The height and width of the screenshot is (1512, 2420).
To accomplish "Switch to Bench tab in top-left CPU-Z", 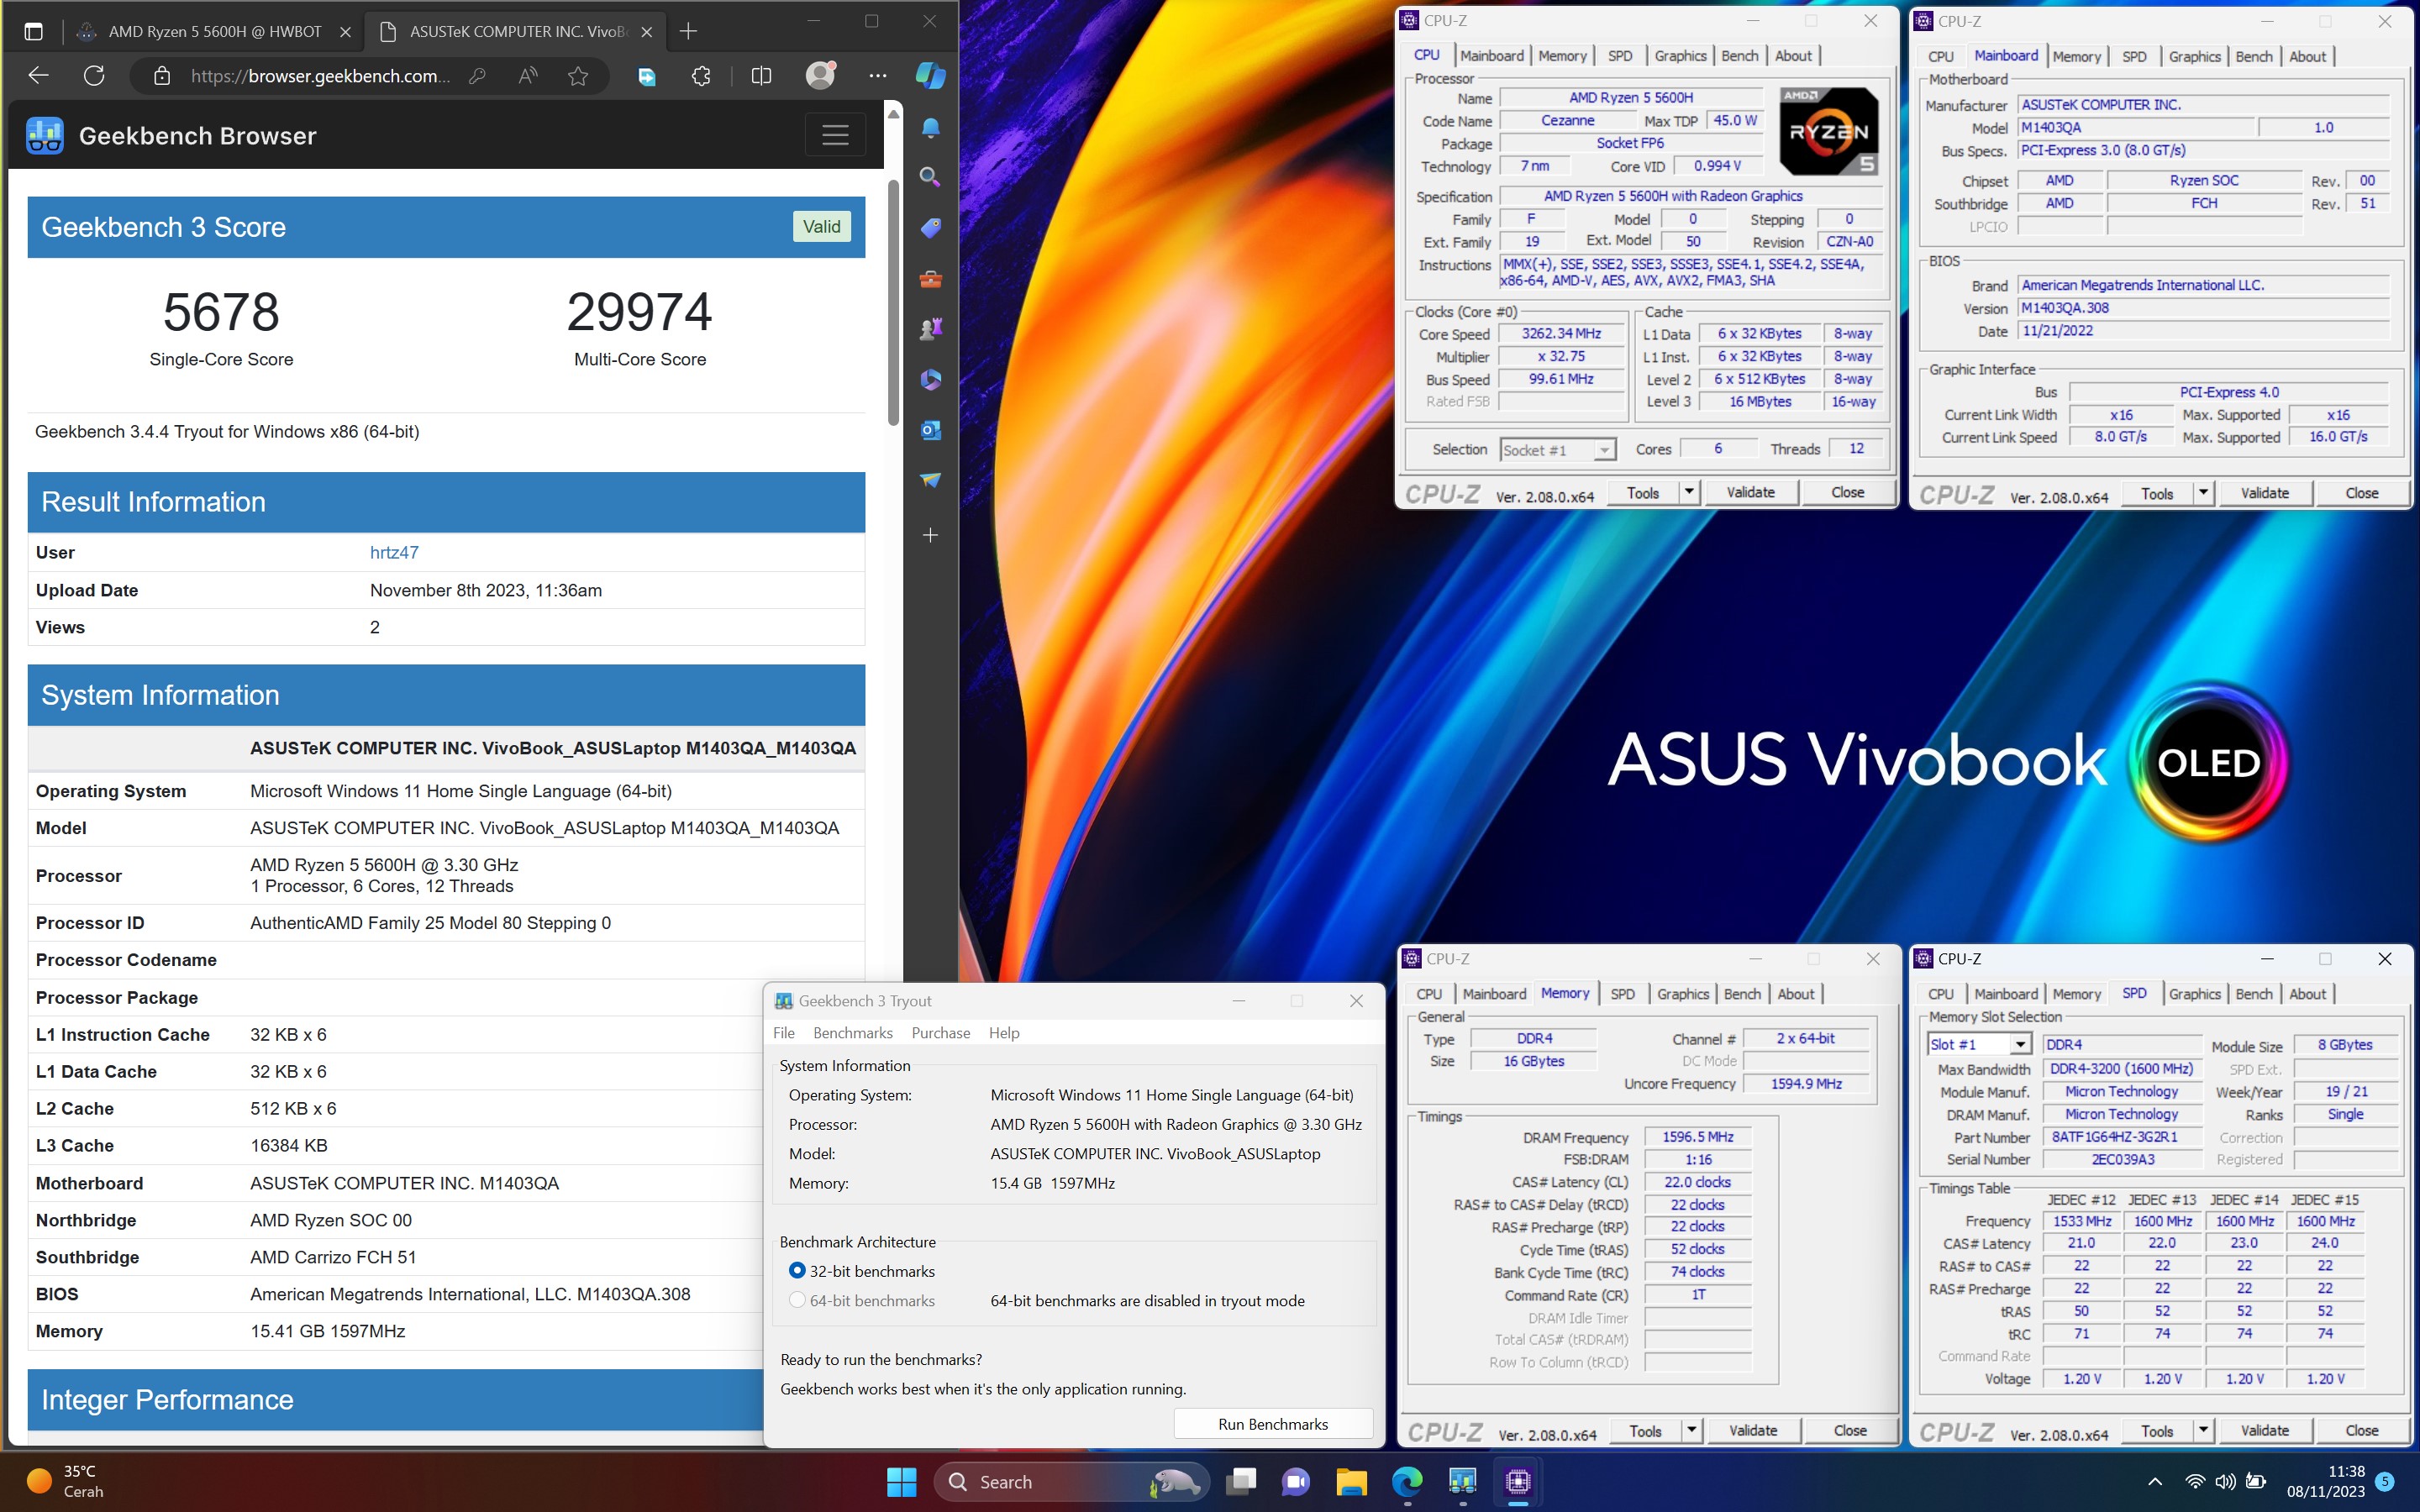I will coord(1740,56).
